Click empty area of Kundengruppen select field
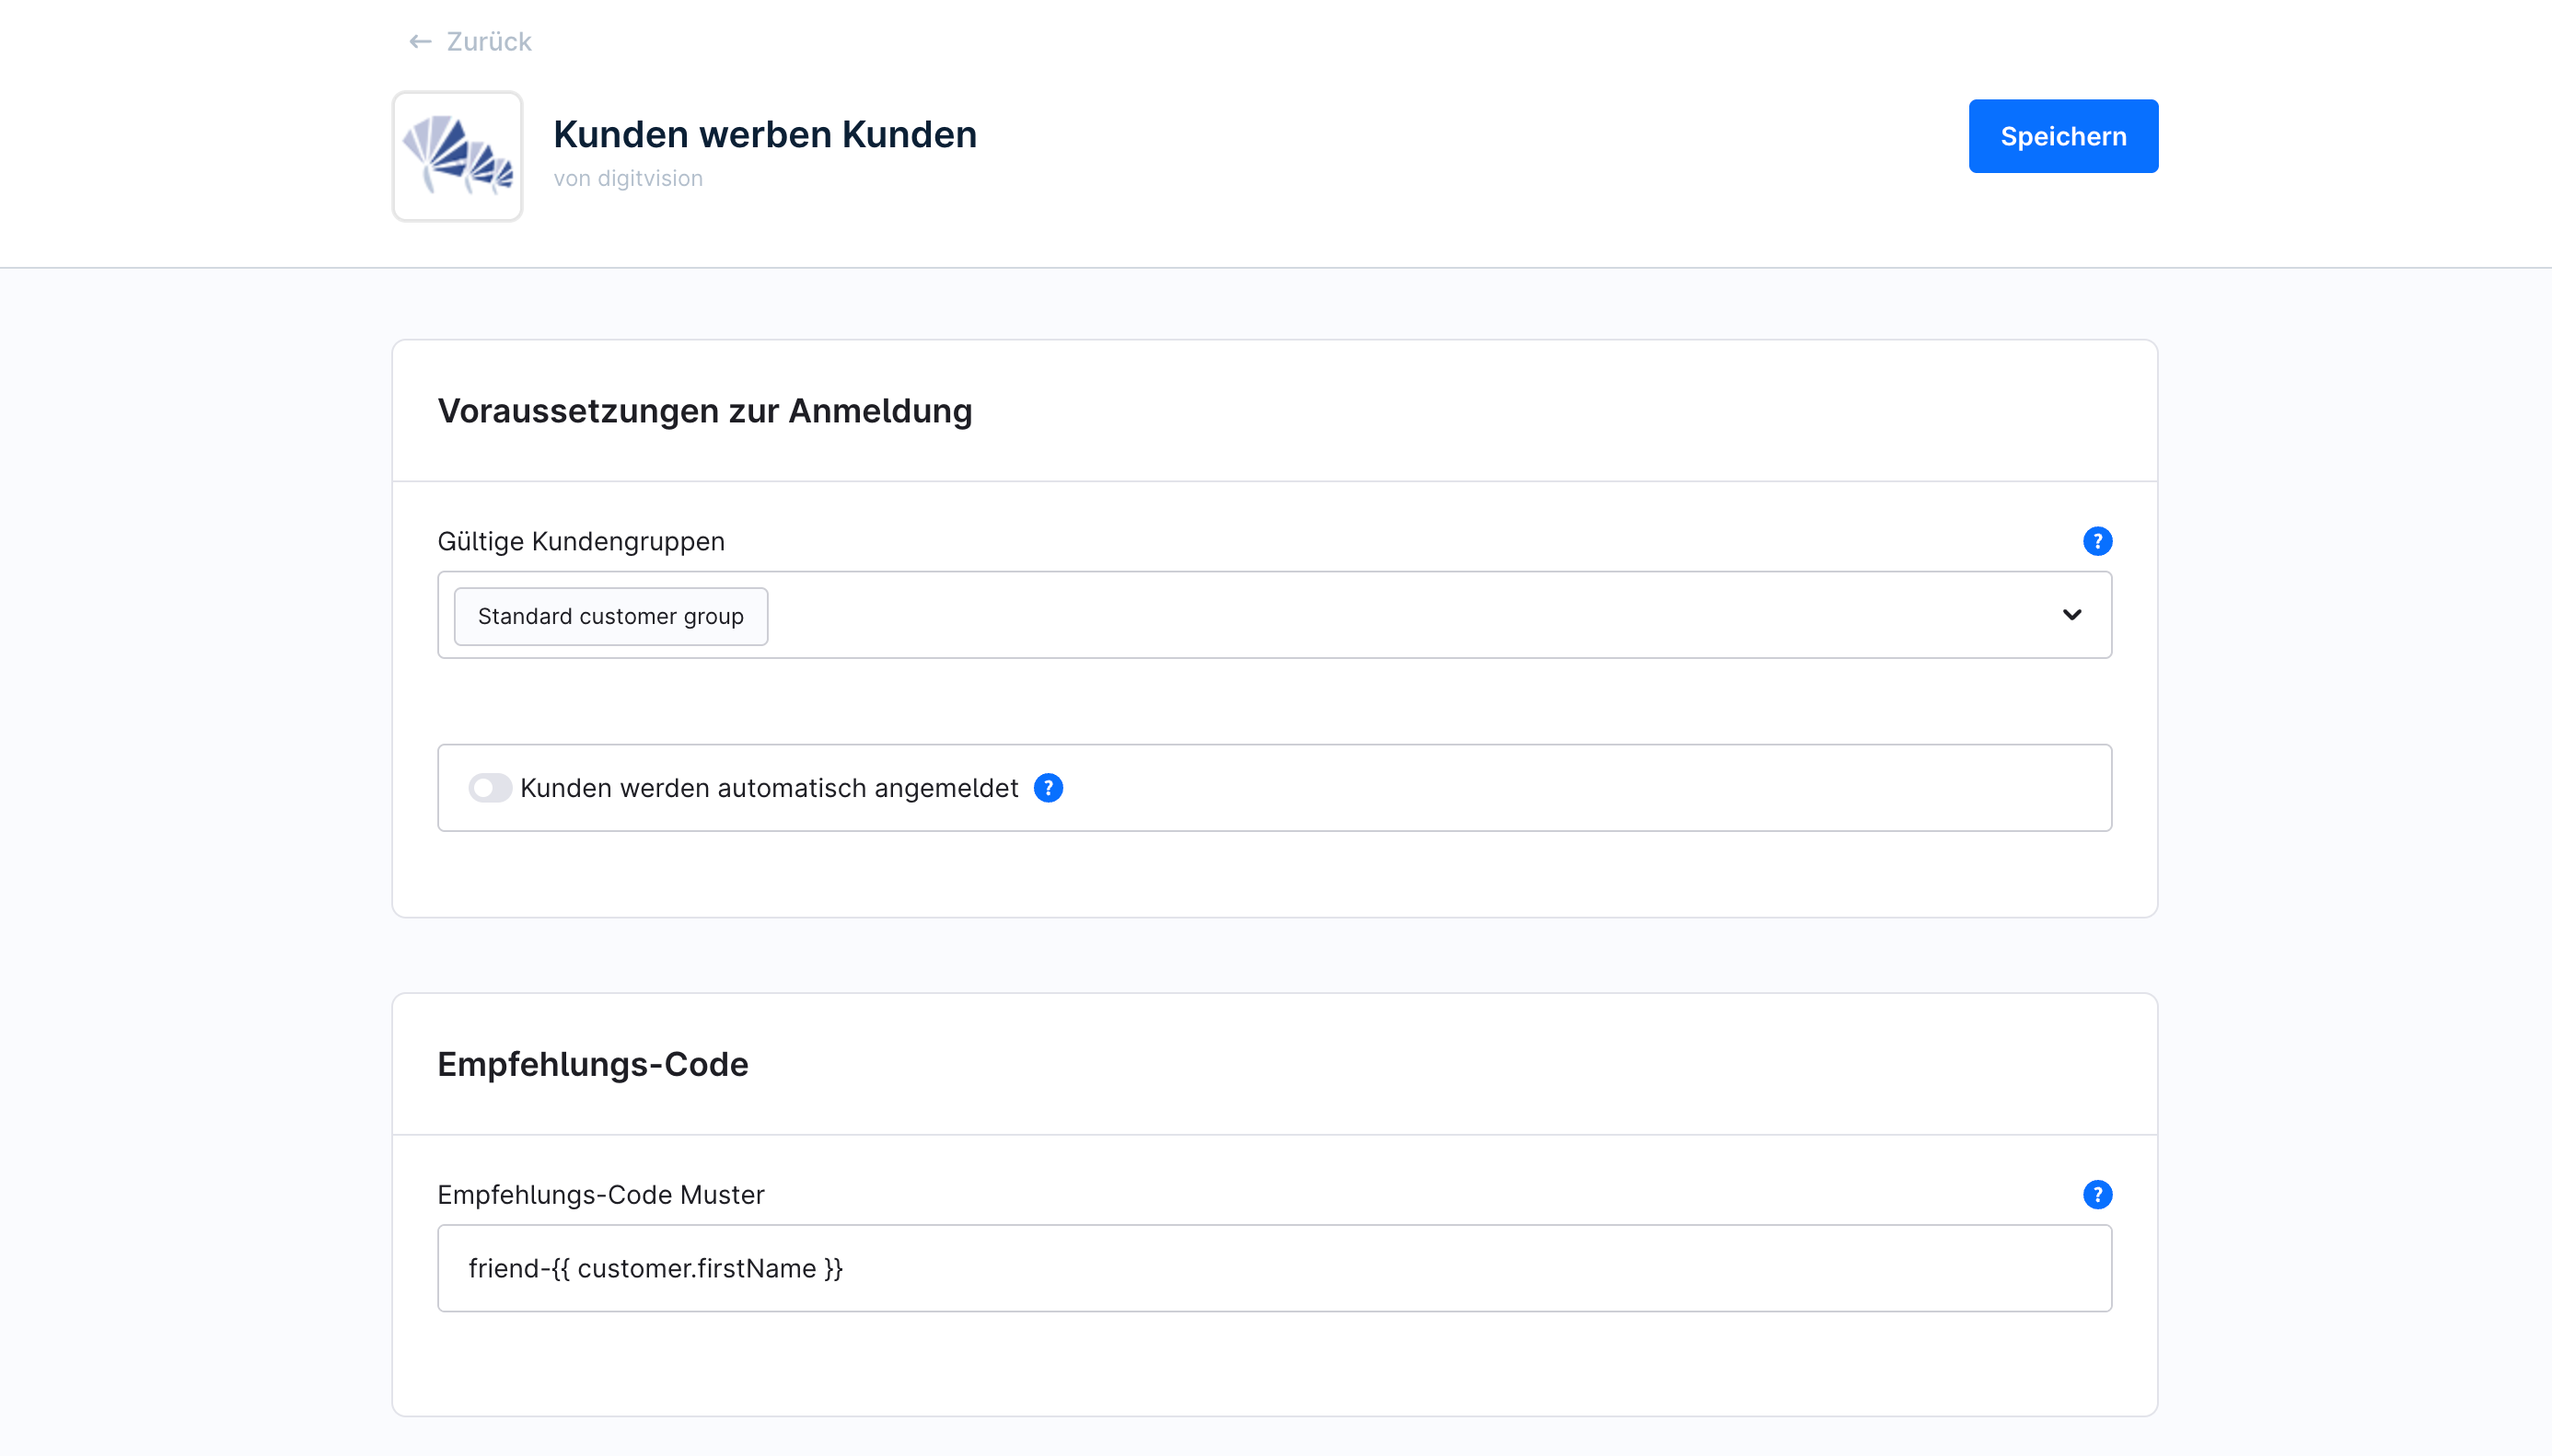The height and width of the screenshot is (1456, 2552). (1400, 615)
